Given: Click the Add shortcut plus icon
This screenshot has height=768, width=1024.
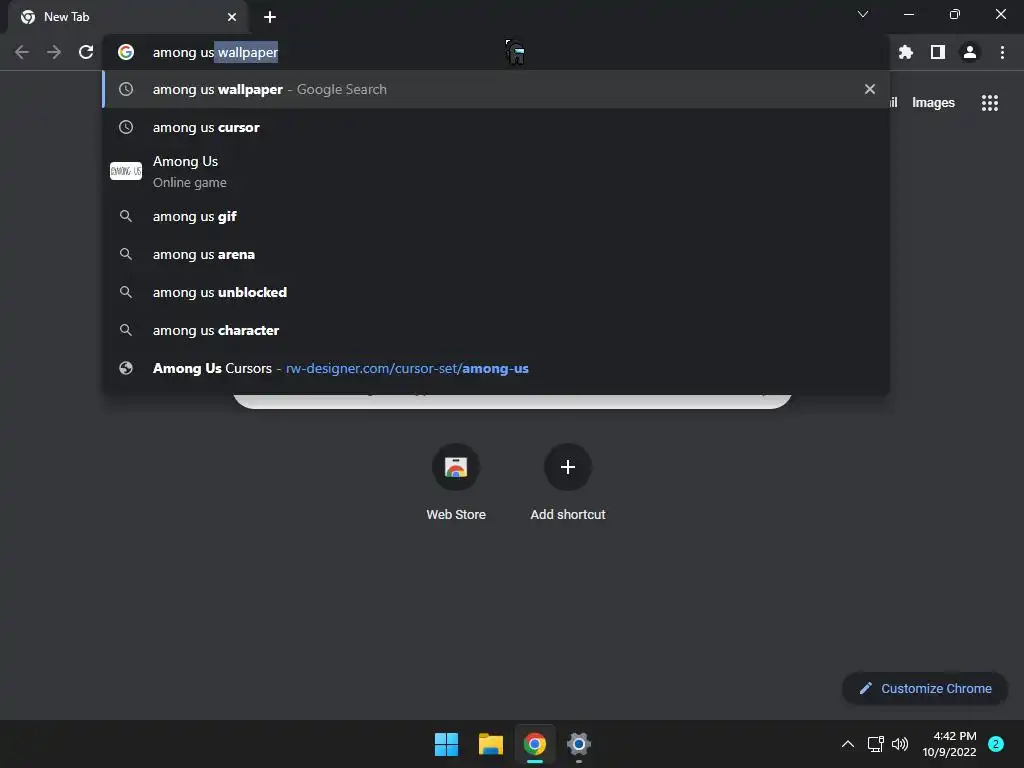Looking at the screenshot, I should pos(568,467).
